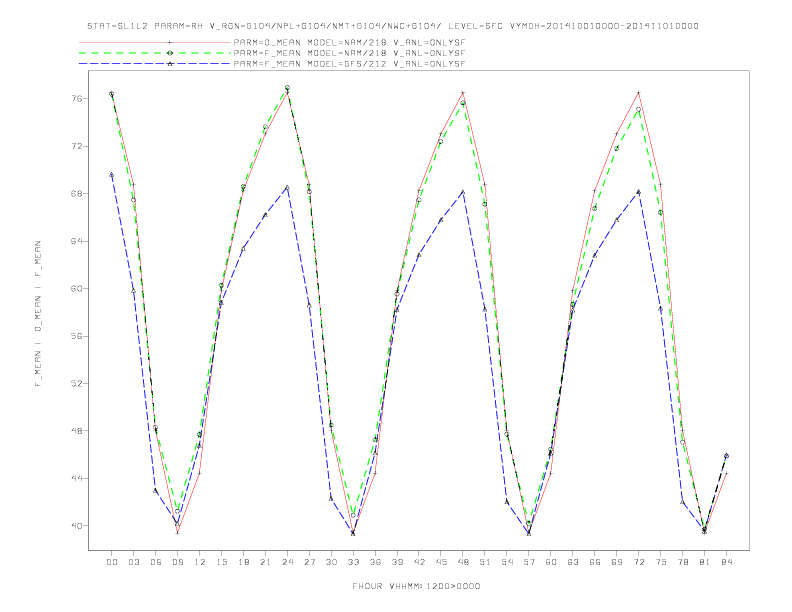The height and width of the screenshot is (612, 792).
Task: Click legend text PARM=F_MEAN MODEL=GFS/212
Action: [x=310, y=64]
